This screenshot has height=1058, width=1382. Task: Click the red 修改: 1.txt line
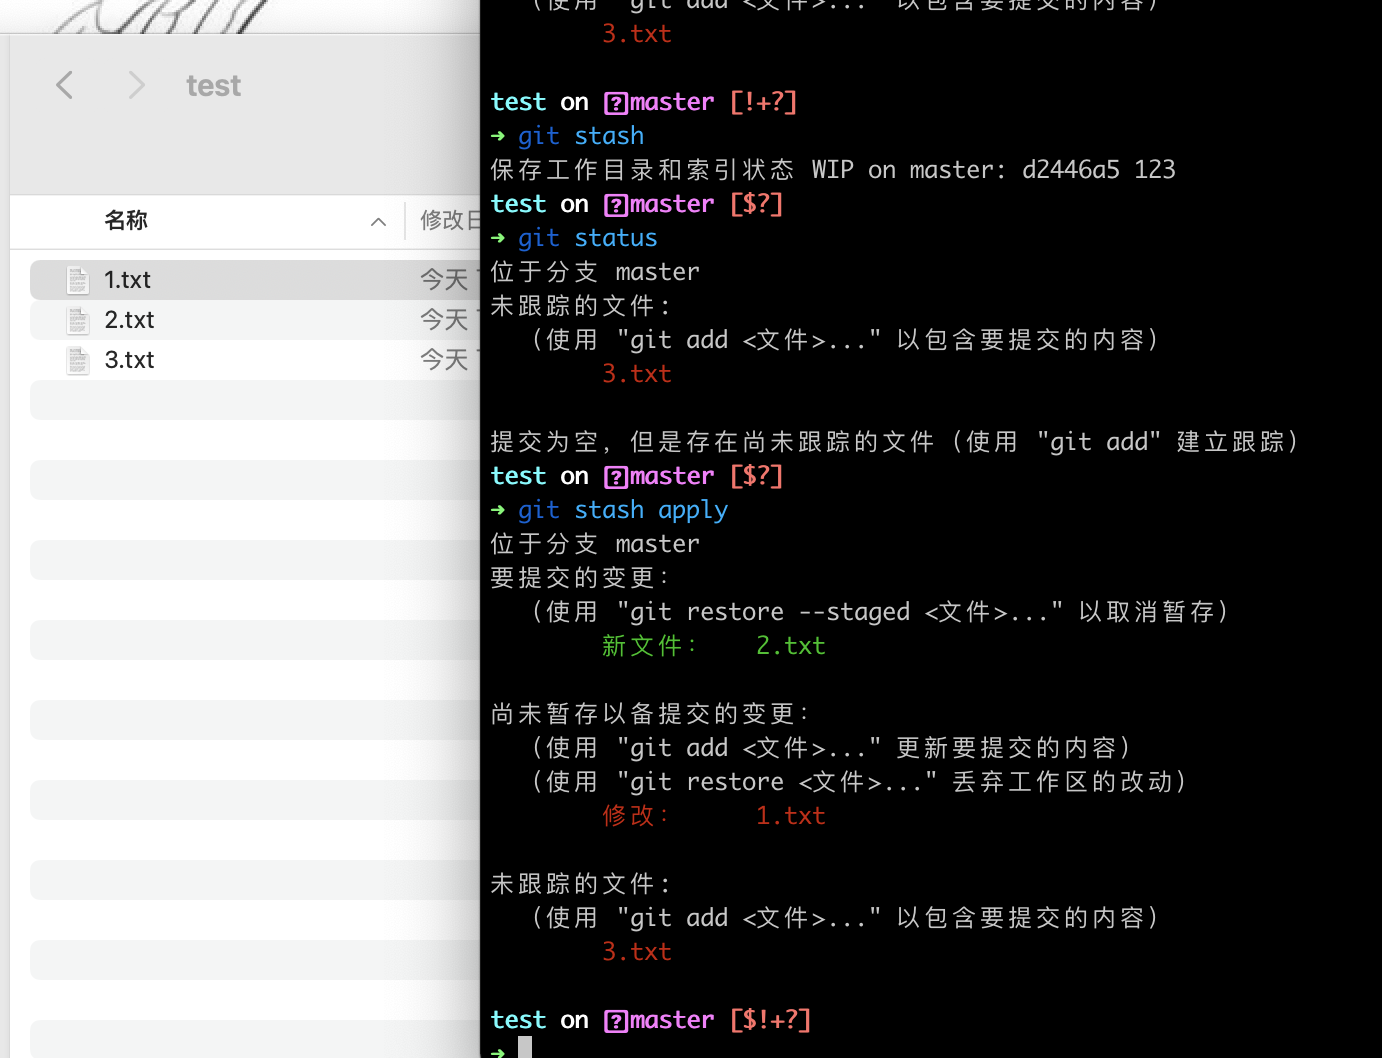click(x=714, y=816)
